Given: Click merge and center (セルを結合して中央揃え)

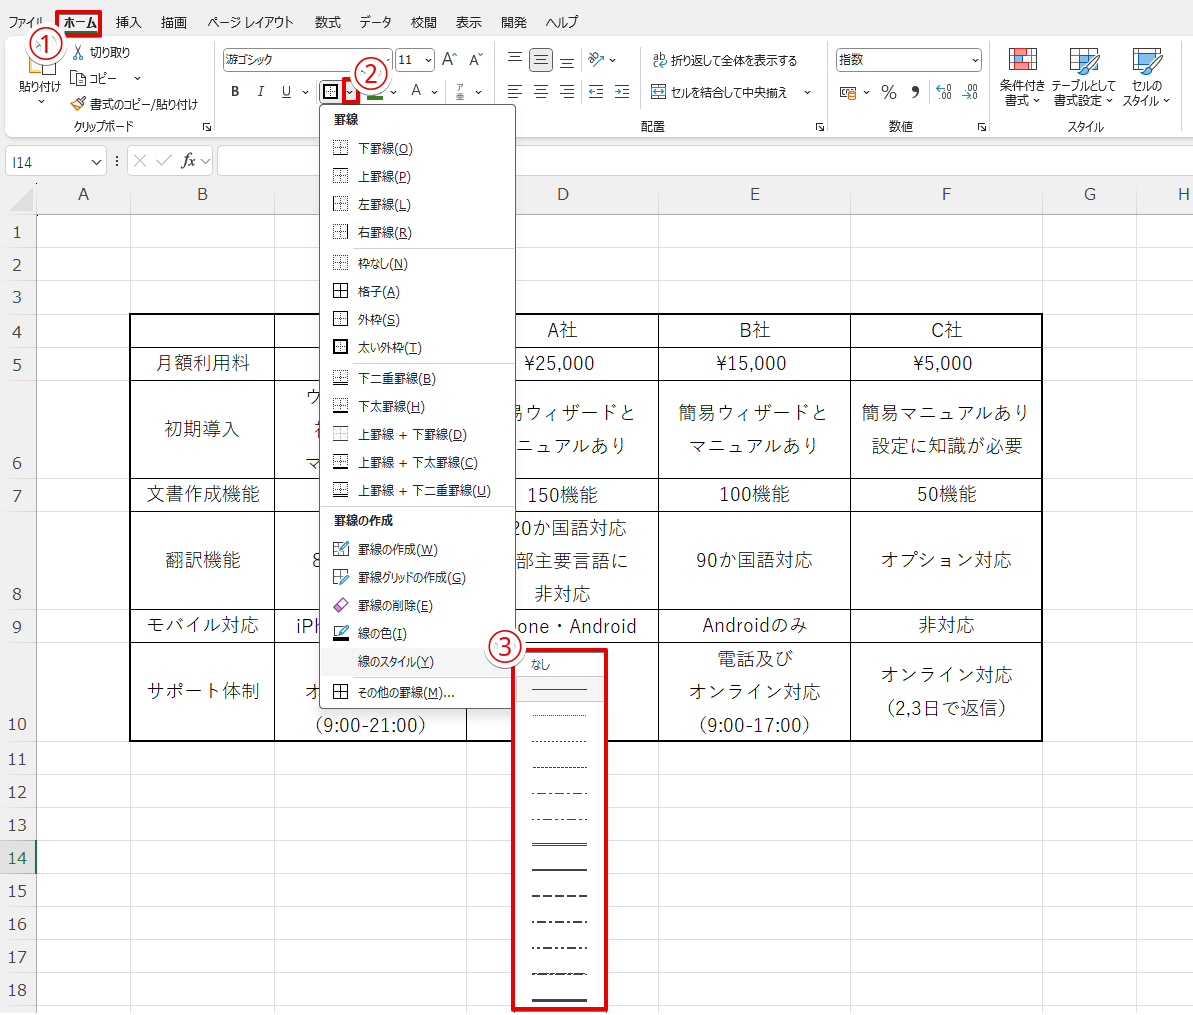Looking at the screenshot, I should [719, 92].
